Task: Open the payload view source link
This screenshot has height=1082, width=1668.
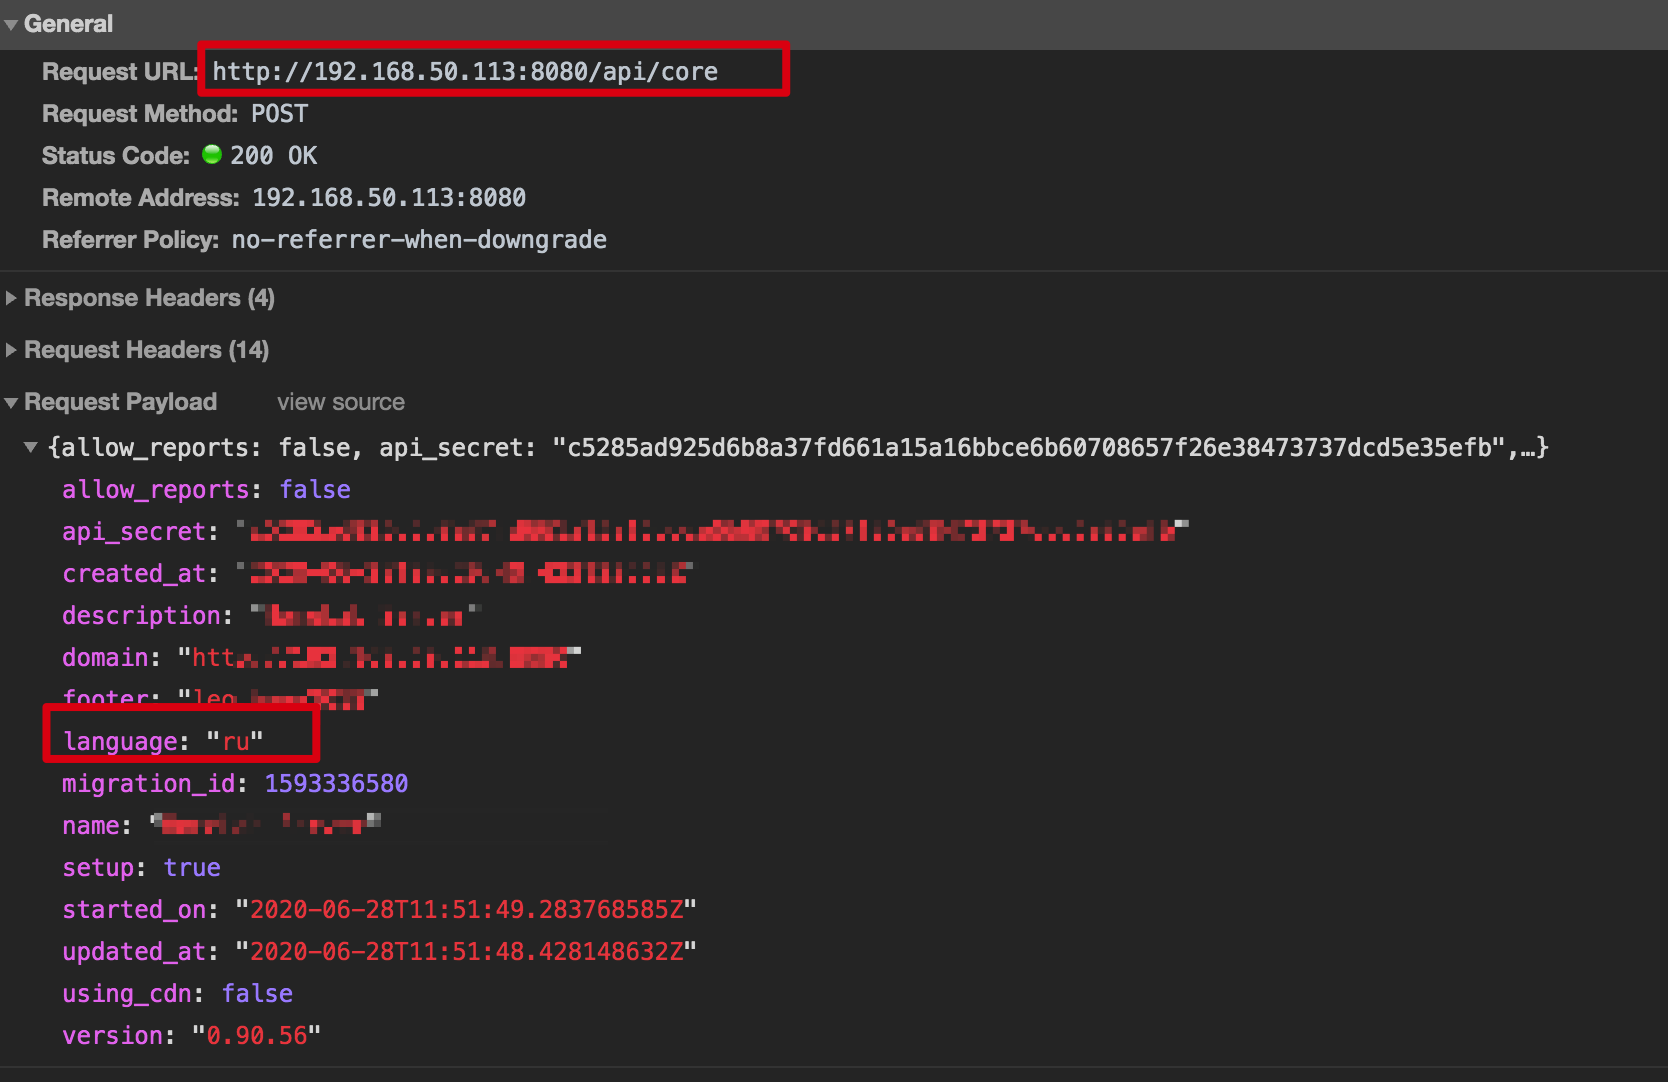Action: tap(340, 402)
